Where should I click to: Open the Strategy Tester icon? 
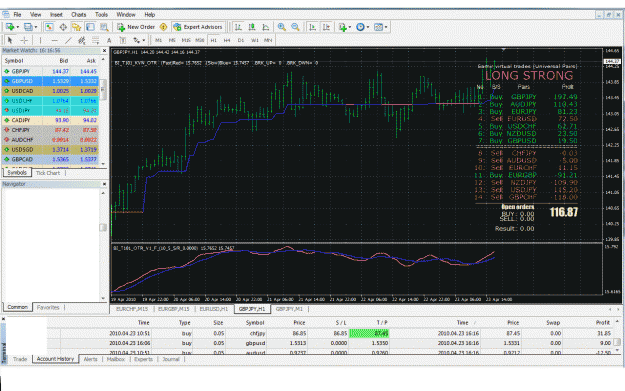coord(104,27)
